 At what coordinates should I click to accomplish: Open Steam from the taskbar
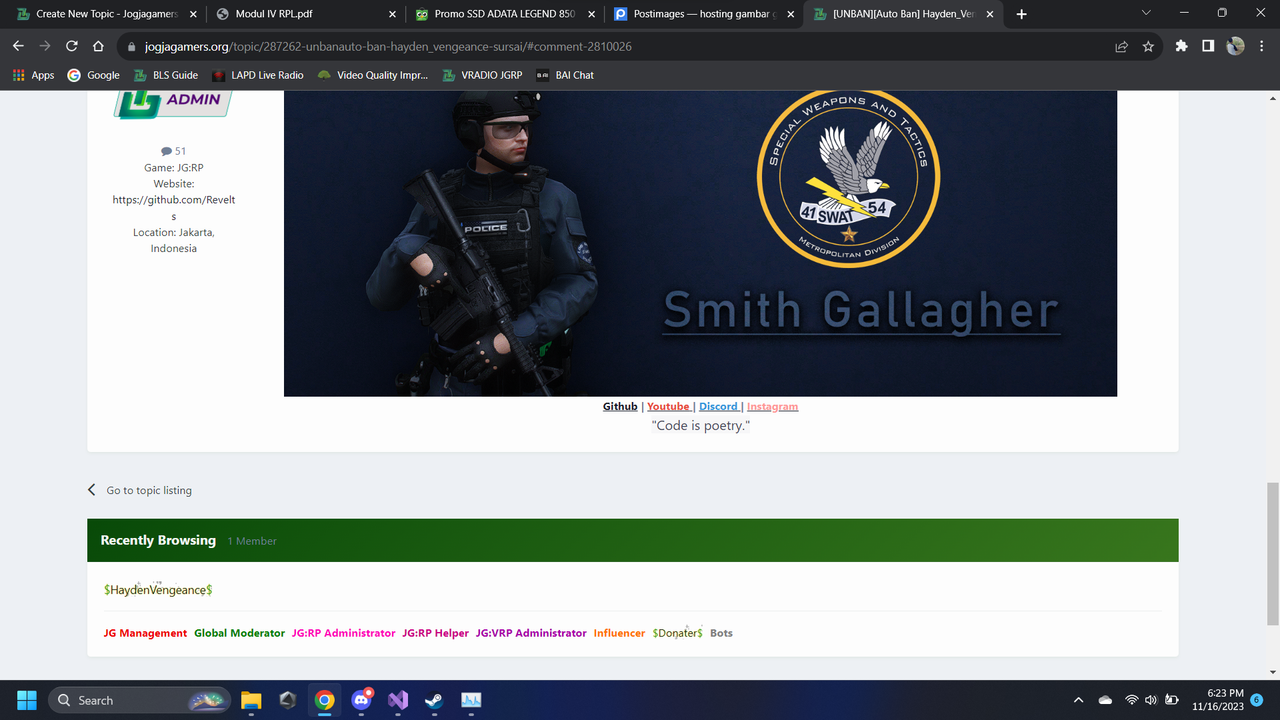tap(435, 700)
